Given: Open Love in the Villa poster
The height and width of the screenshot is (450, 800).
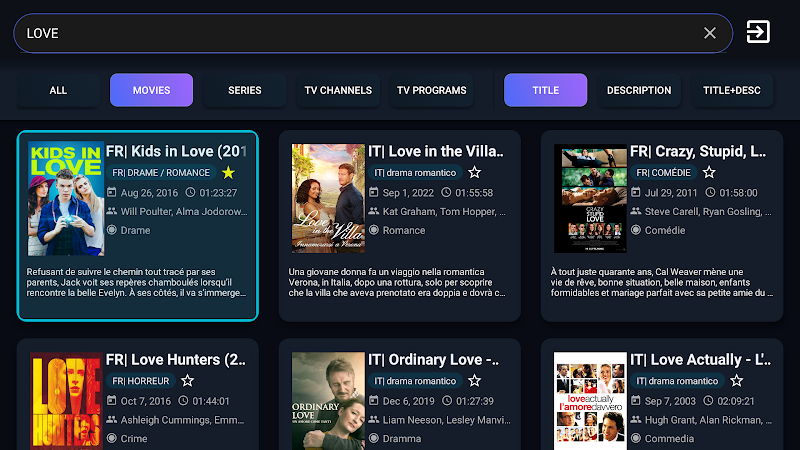Looking at the screenshot, I should pos(328,200).
